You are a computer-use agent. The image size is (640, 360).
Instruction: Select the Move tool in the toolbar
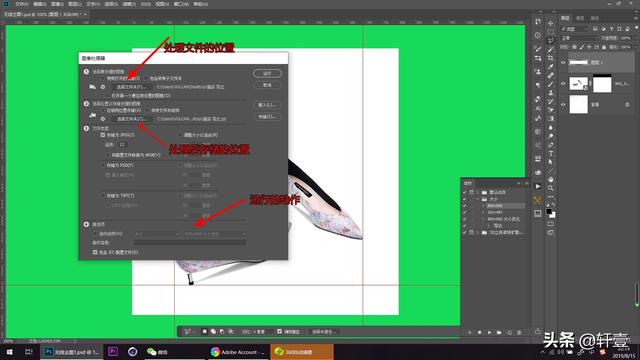tap(551, 23)
